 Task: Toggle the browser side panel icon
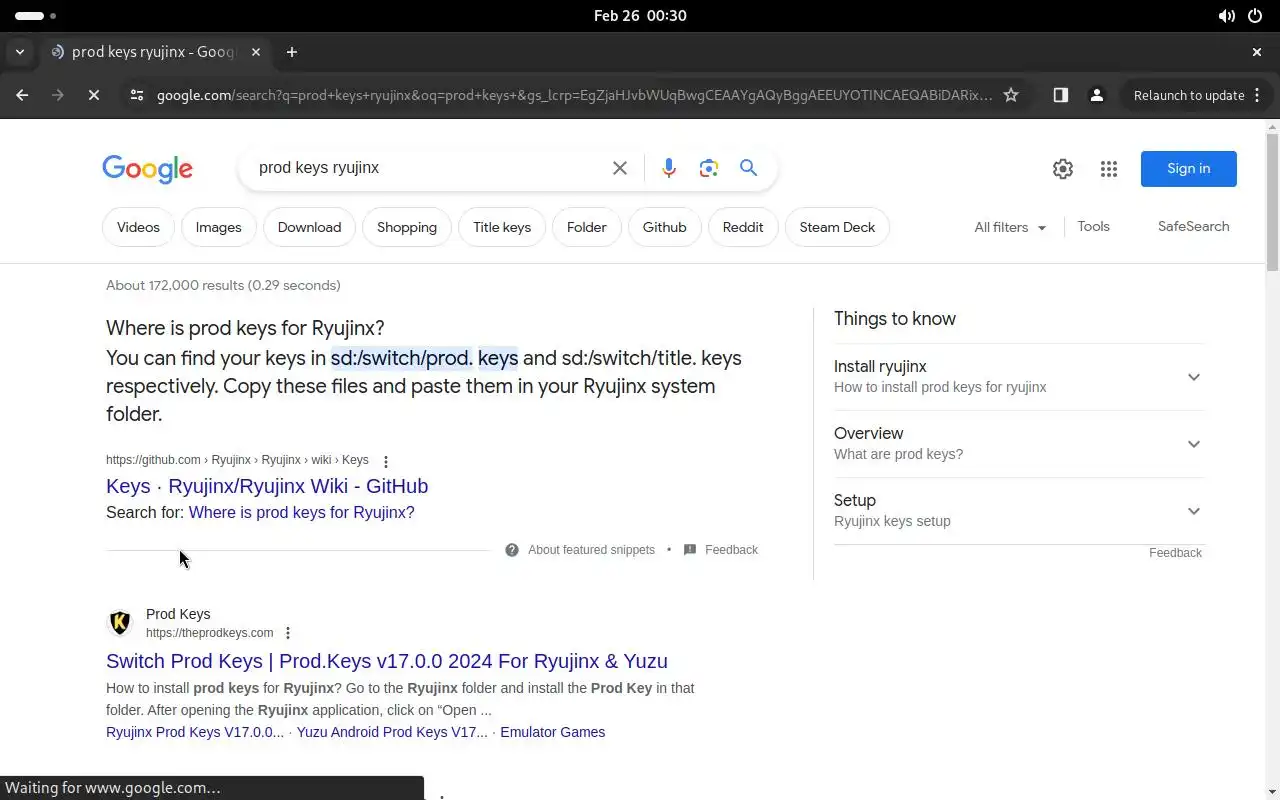1061,95
